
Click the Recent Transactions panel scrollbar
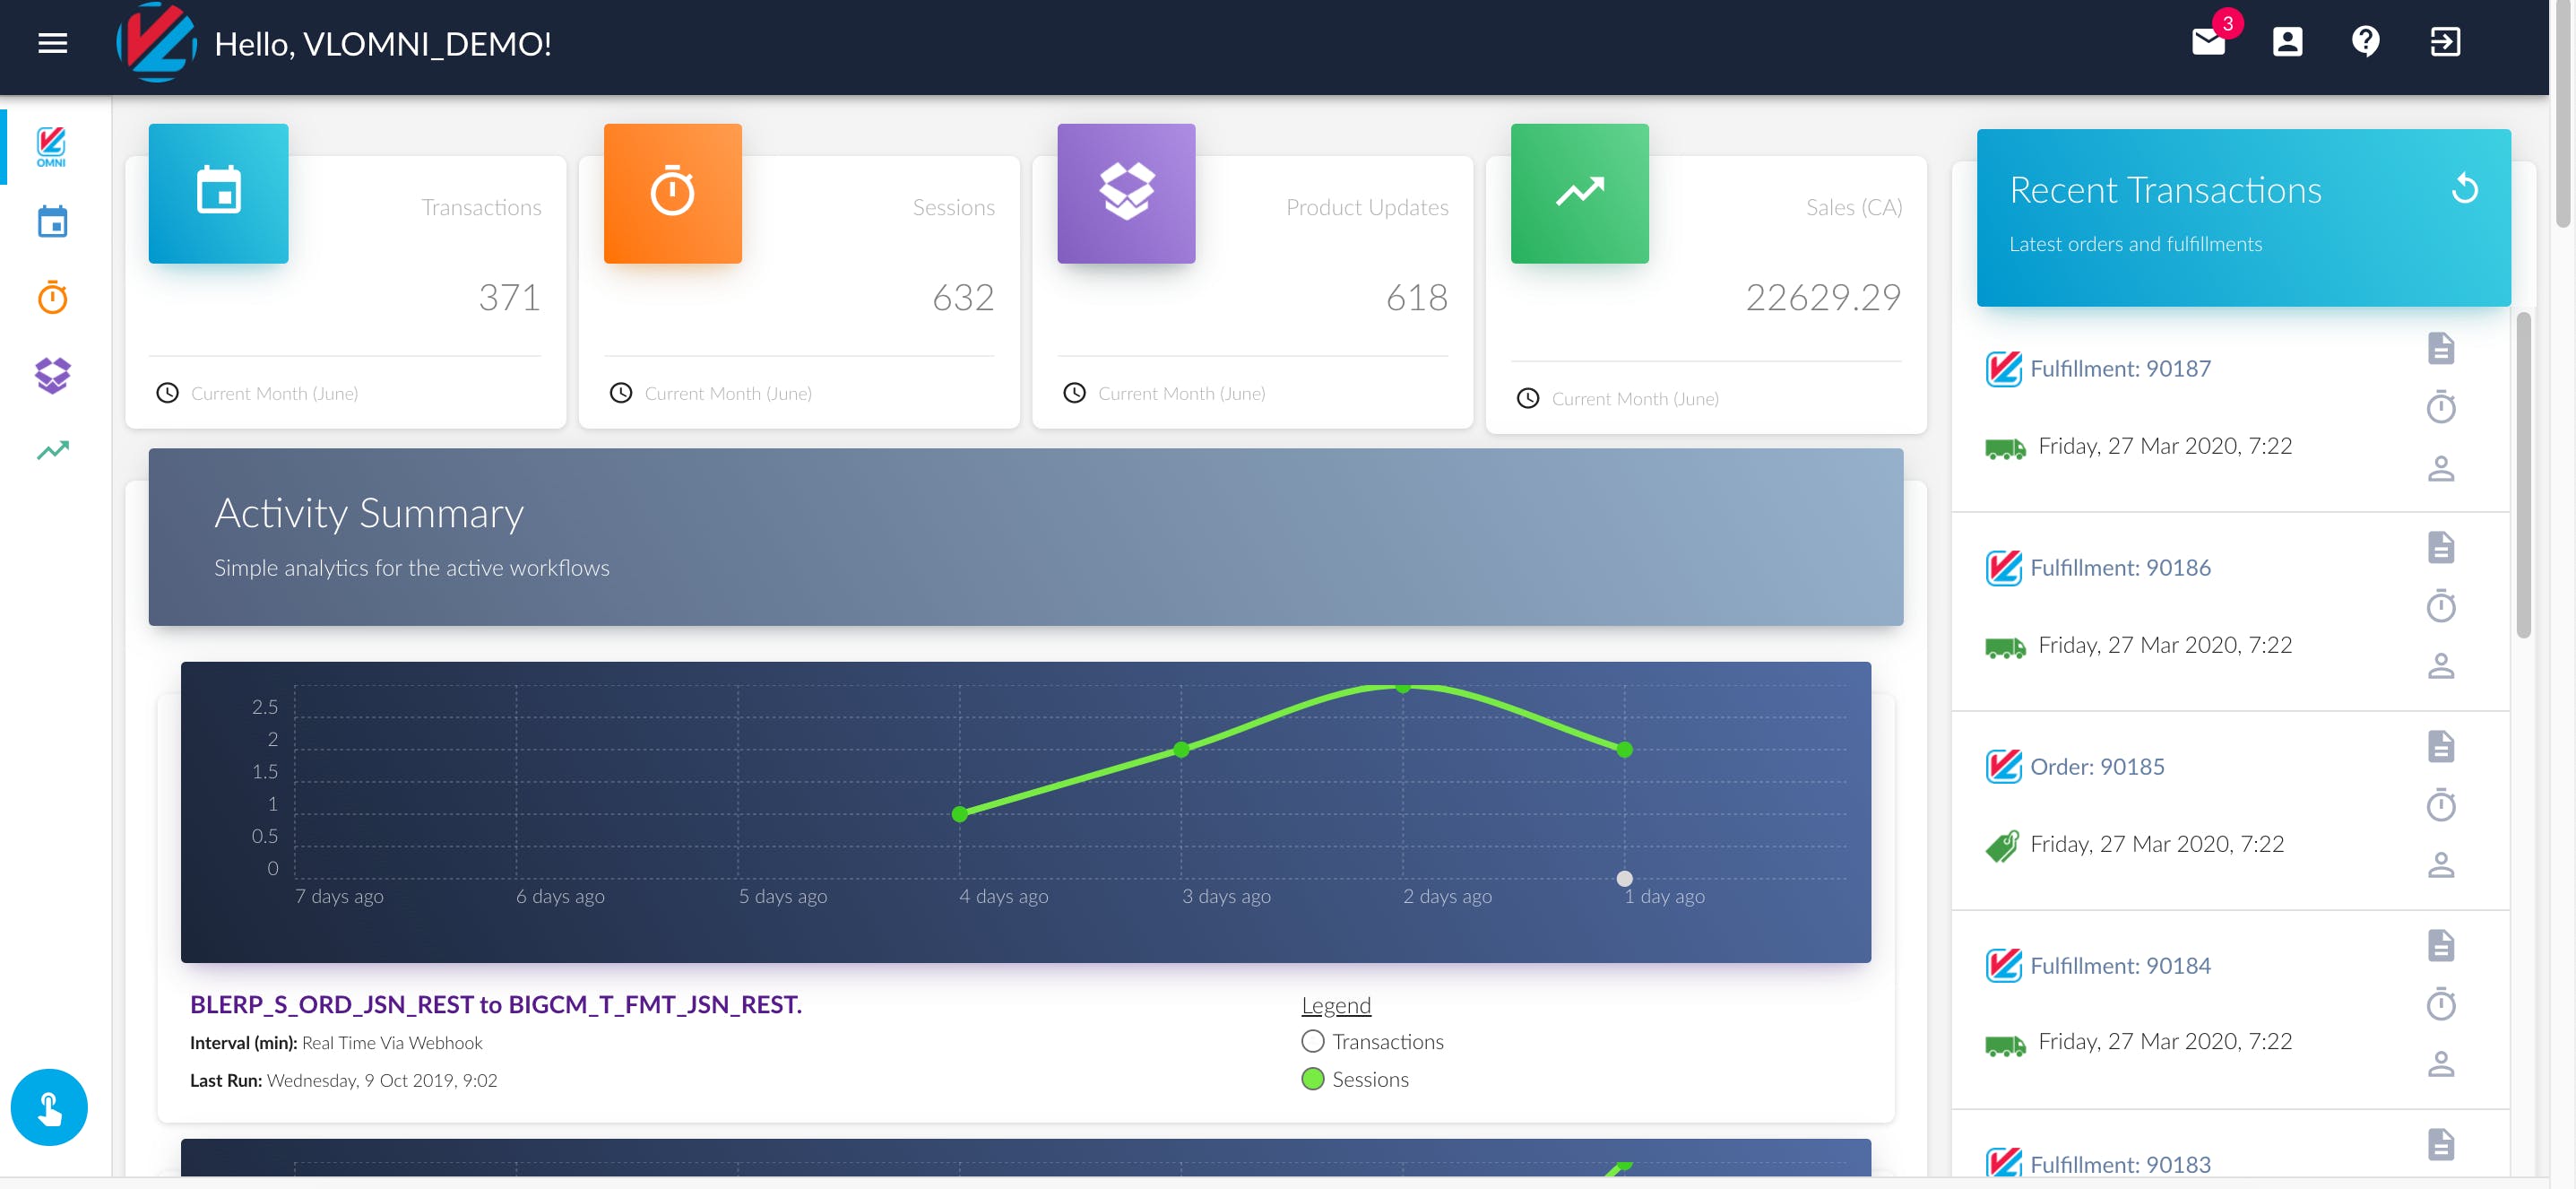[x=2523, y=476]
